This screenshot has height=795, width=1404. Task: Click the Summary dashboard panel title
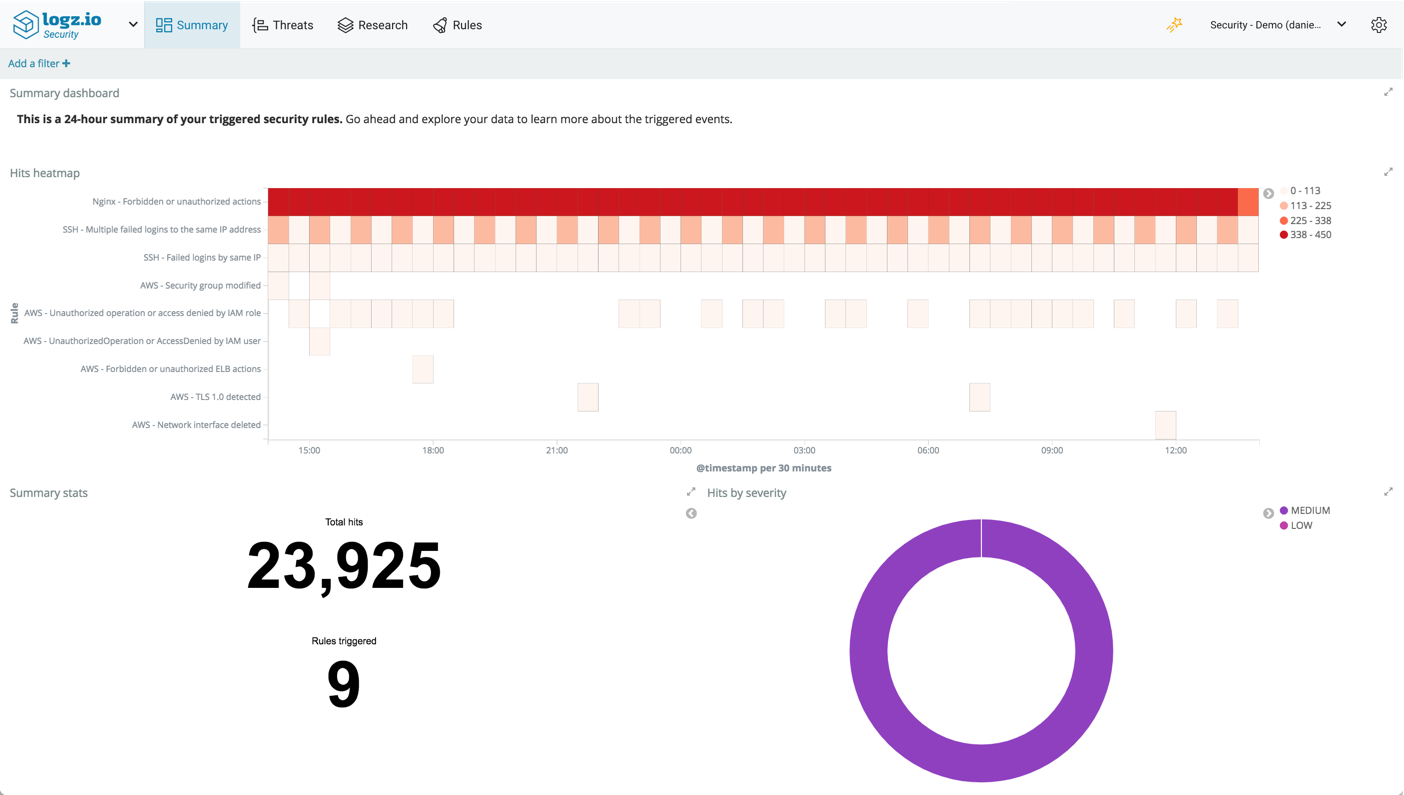pyautogui.click(x=64, y=93)
